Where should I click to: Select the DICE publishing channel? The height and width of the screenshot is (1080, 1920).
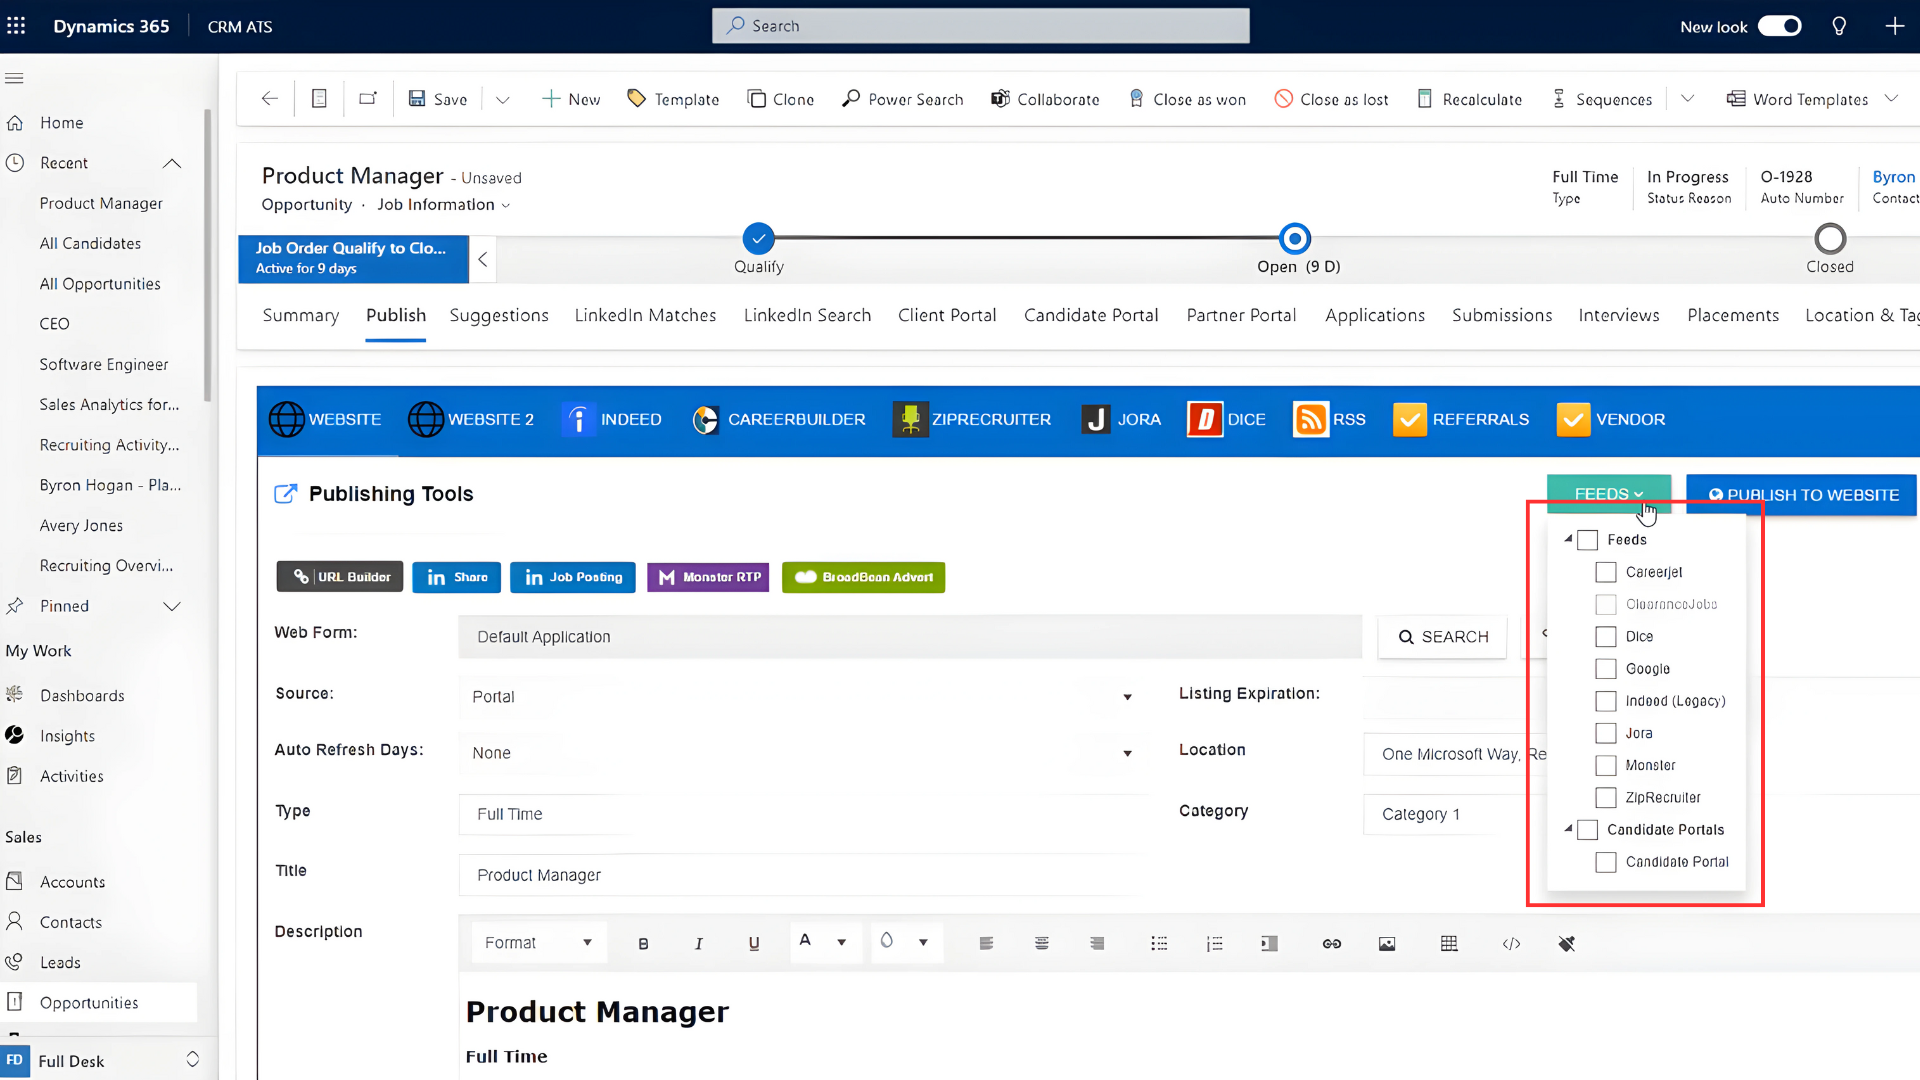tap(1227, 419)
